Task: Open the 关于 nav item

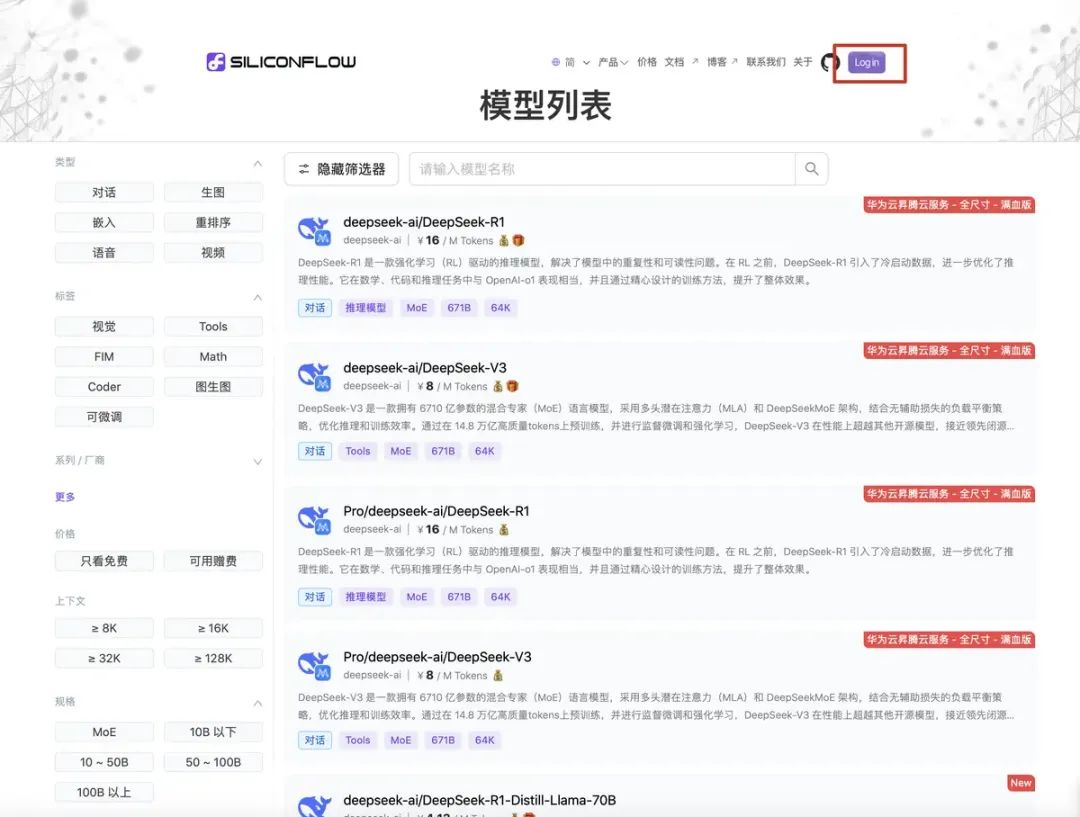Action: pyautogui.click(x=802, y=62)
